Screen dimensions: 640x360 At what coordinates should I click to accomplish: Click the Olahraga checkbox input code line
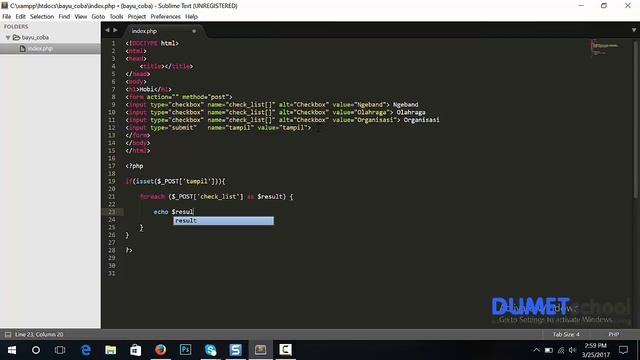pyautogui.click(x=276, y=112)
